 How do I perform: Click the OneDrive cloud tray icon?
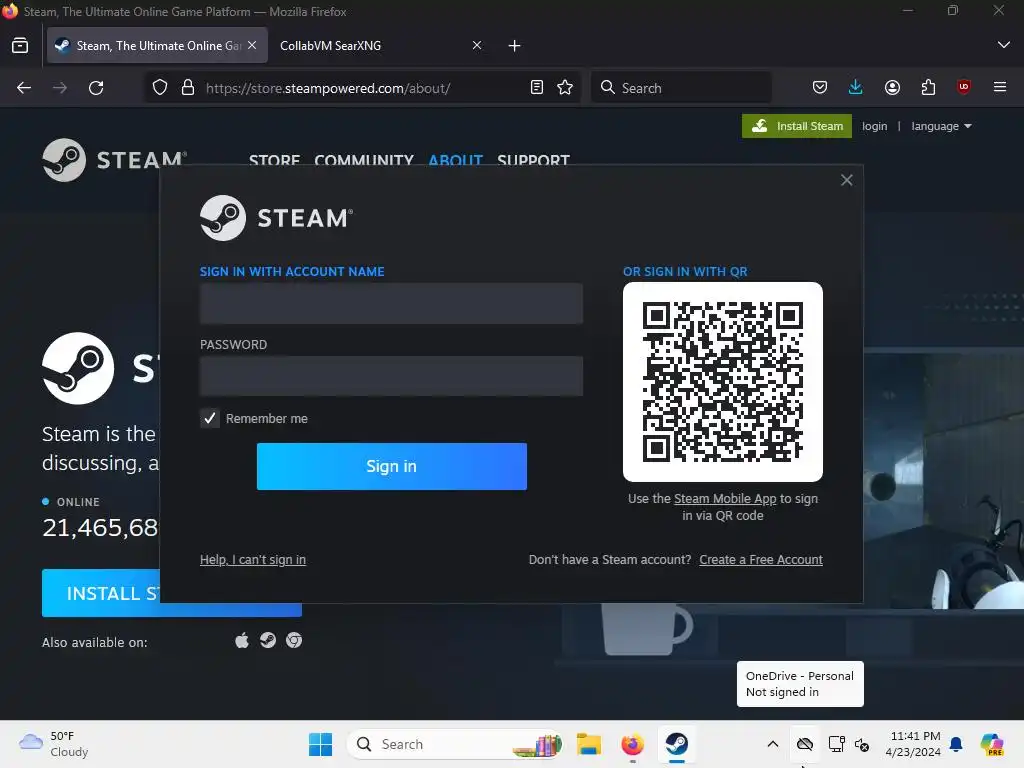(805, 744)
